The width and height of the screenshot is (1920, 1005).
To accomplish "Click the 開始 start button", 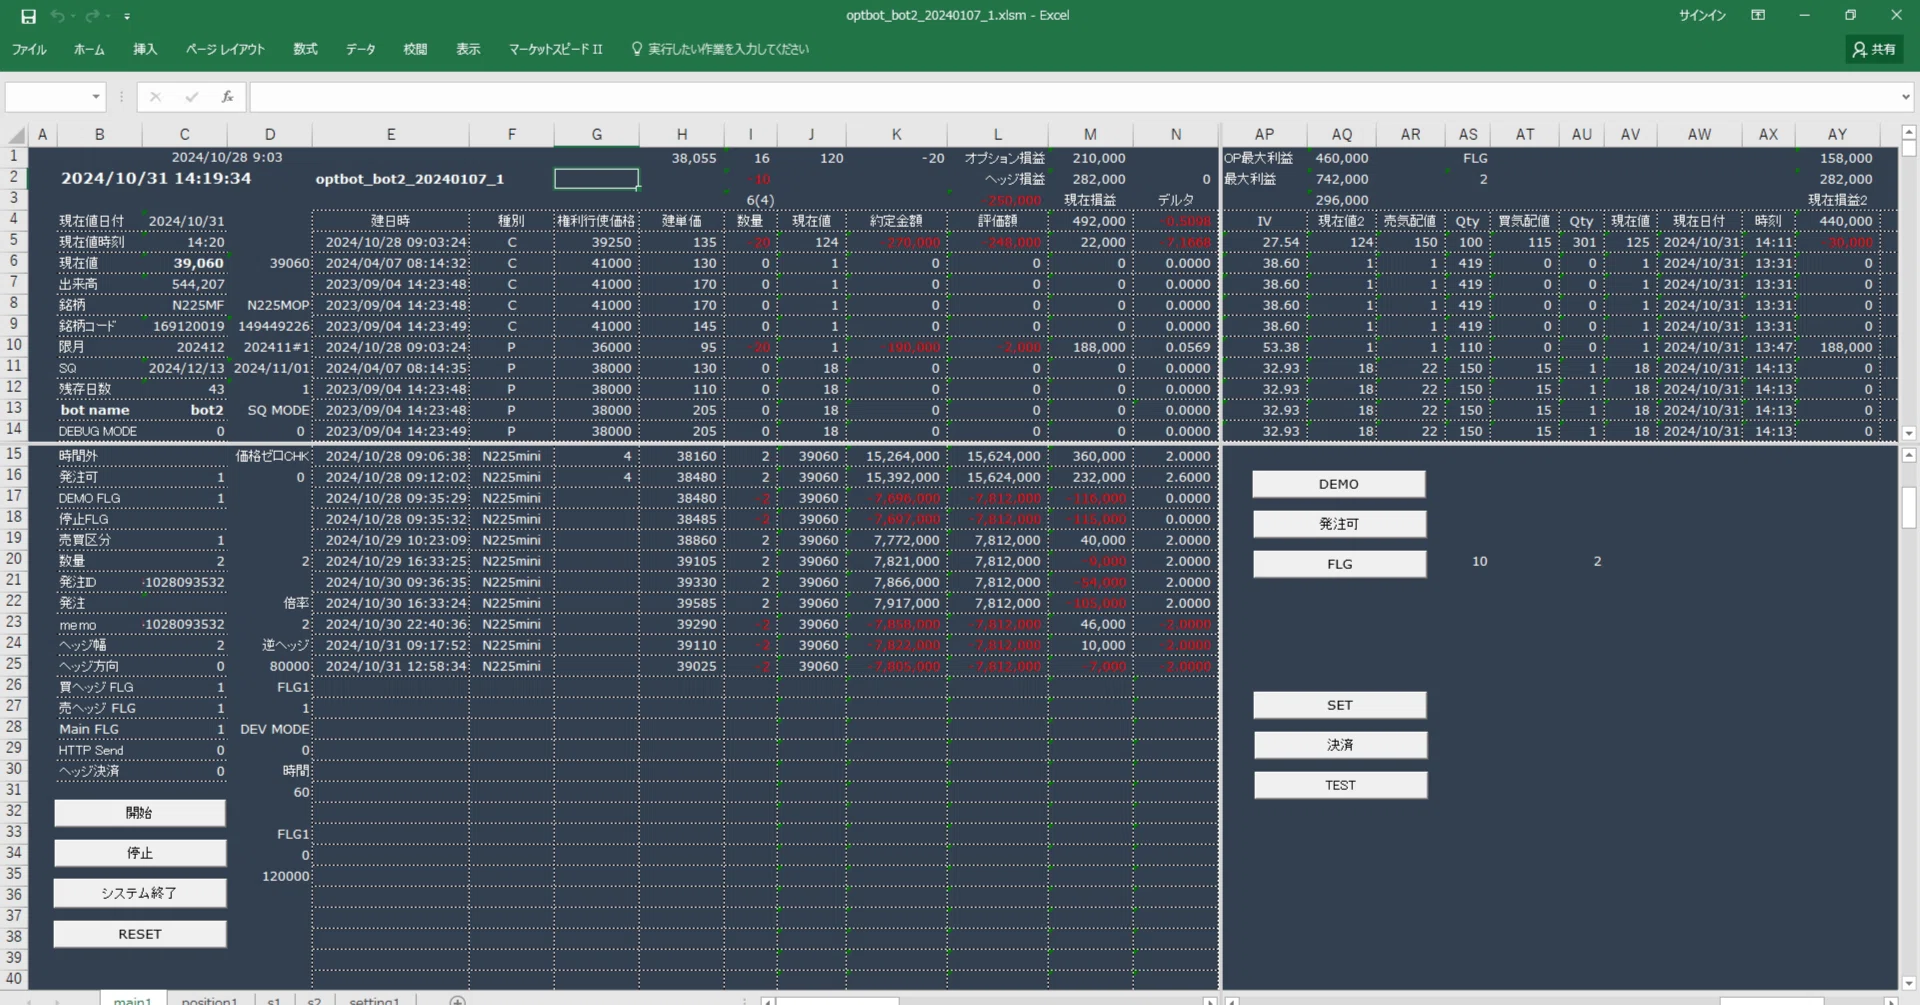I will click(x=140, y=813).
